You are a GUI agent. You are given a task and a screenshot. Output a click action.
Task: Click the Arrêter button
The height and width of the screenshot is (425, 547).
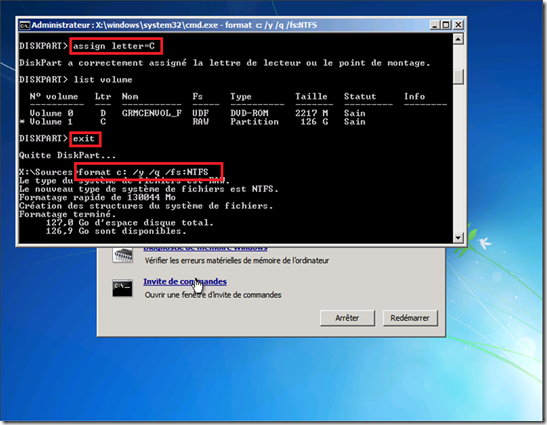tap(347, 318)
